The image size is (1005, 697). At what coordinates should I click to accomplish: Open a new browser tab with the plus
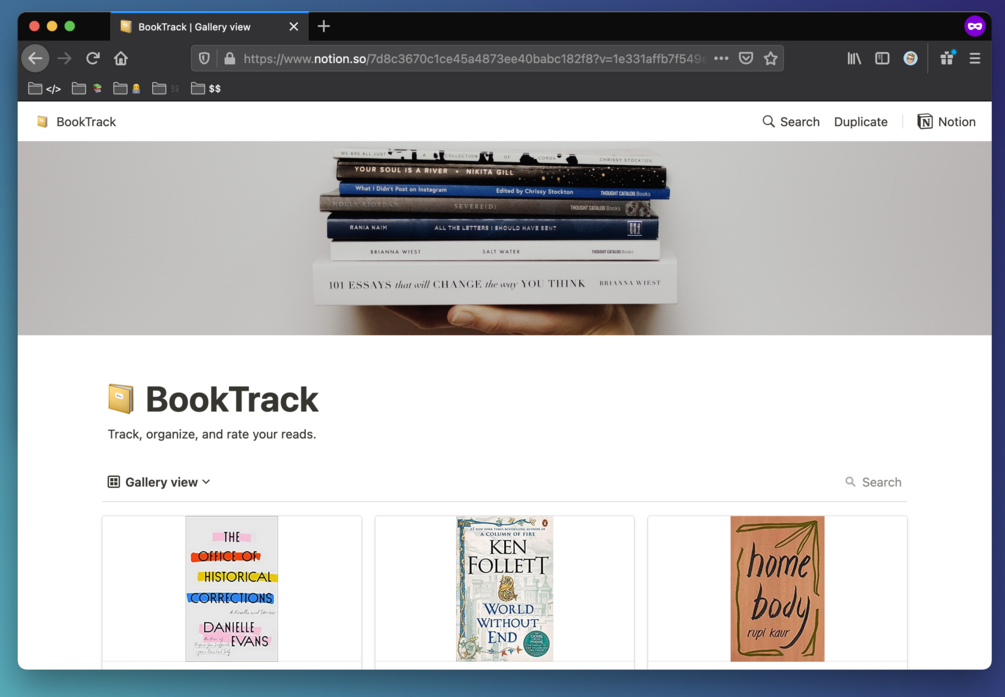321,26
